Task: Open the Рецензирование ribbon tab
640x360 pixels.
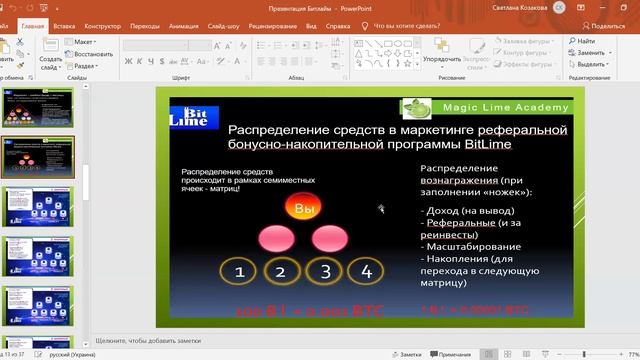Action: 272,26
